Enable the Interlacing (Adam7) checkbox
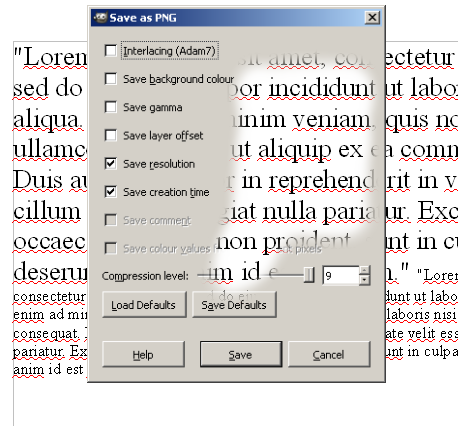Screen dimensions: 458x426 (x=110, y=51)
